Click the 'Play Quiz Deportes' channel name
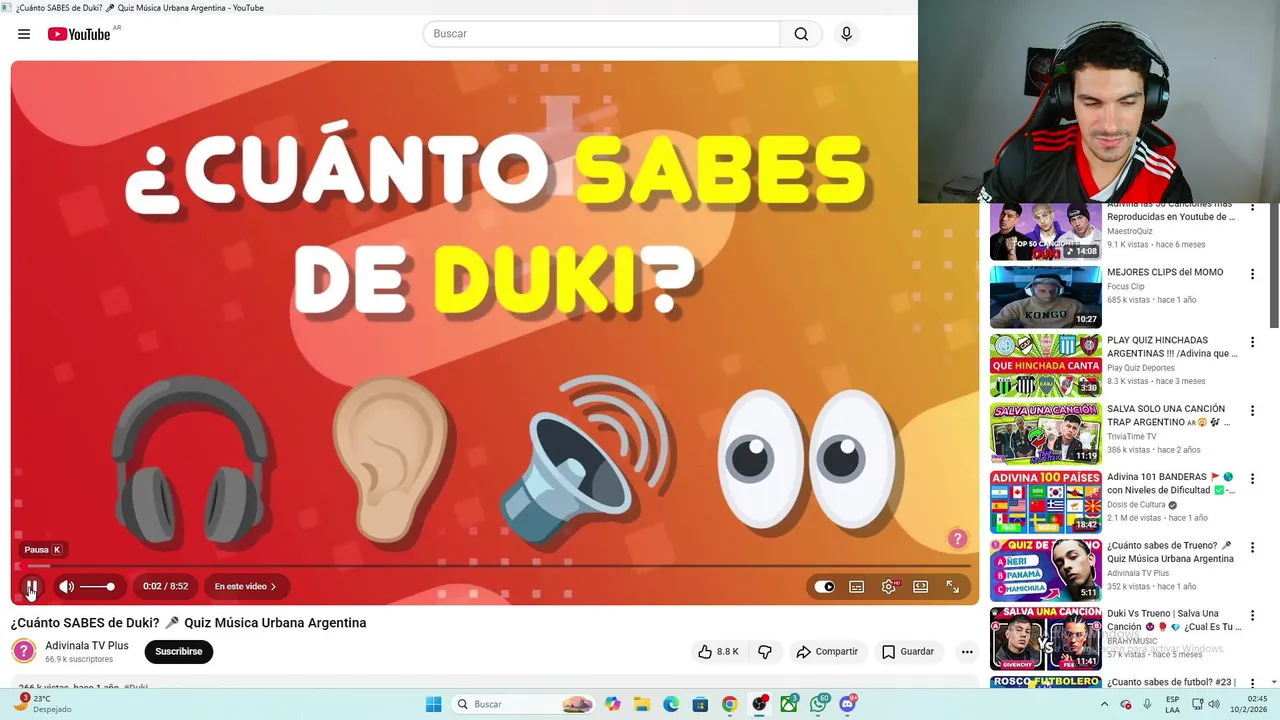The image size is (1280, 720). pyautogui.click(x=1141, y=368)
